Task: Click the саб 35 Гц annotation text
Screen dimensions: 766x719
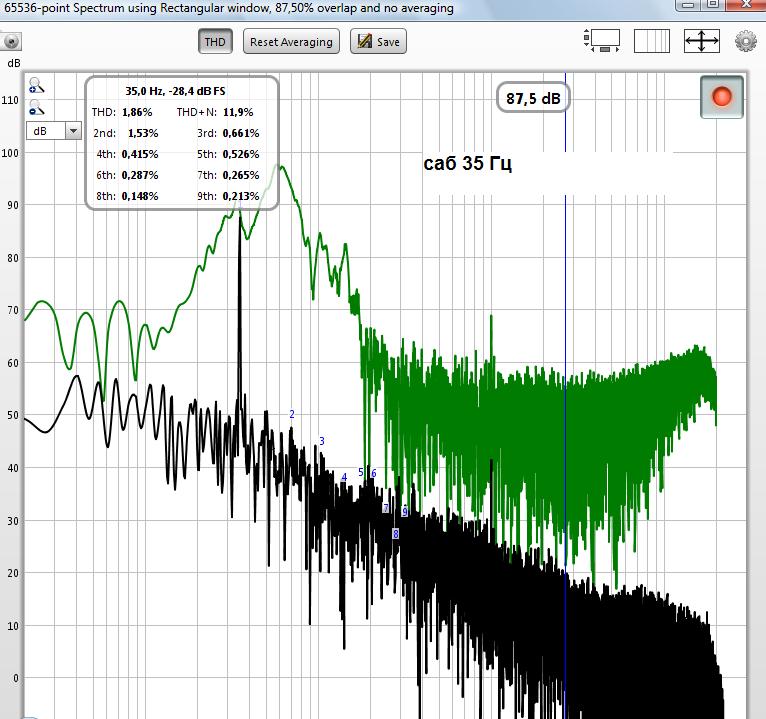Action: pos(468,163)
